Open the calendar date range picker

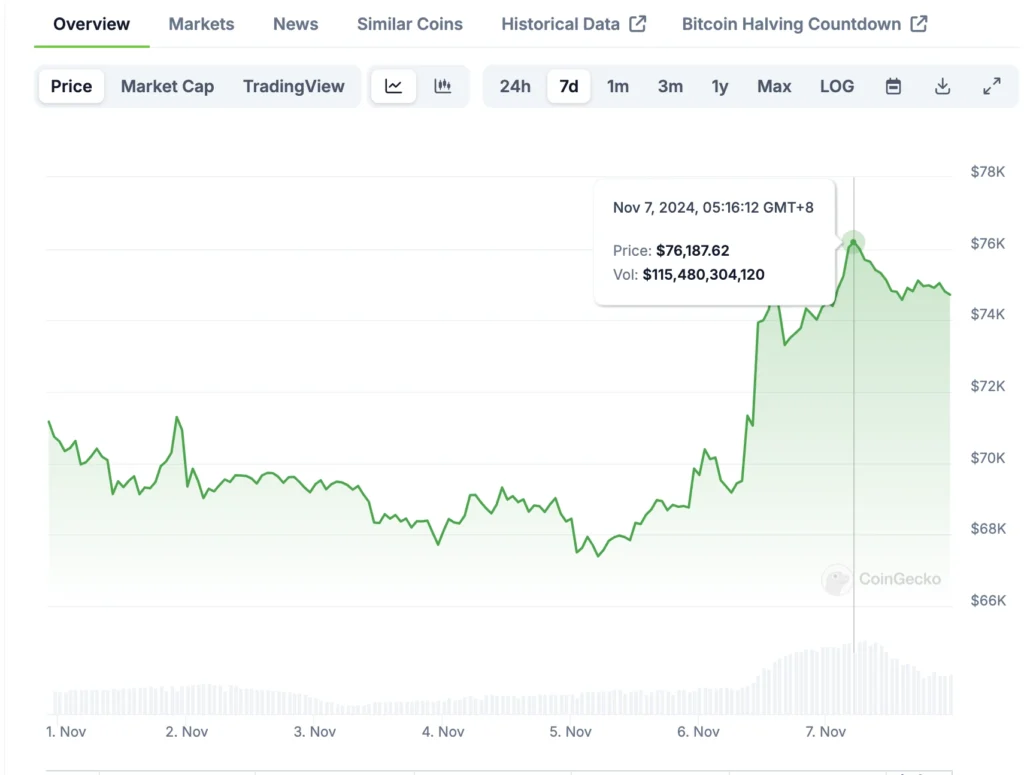click(893, 86)
